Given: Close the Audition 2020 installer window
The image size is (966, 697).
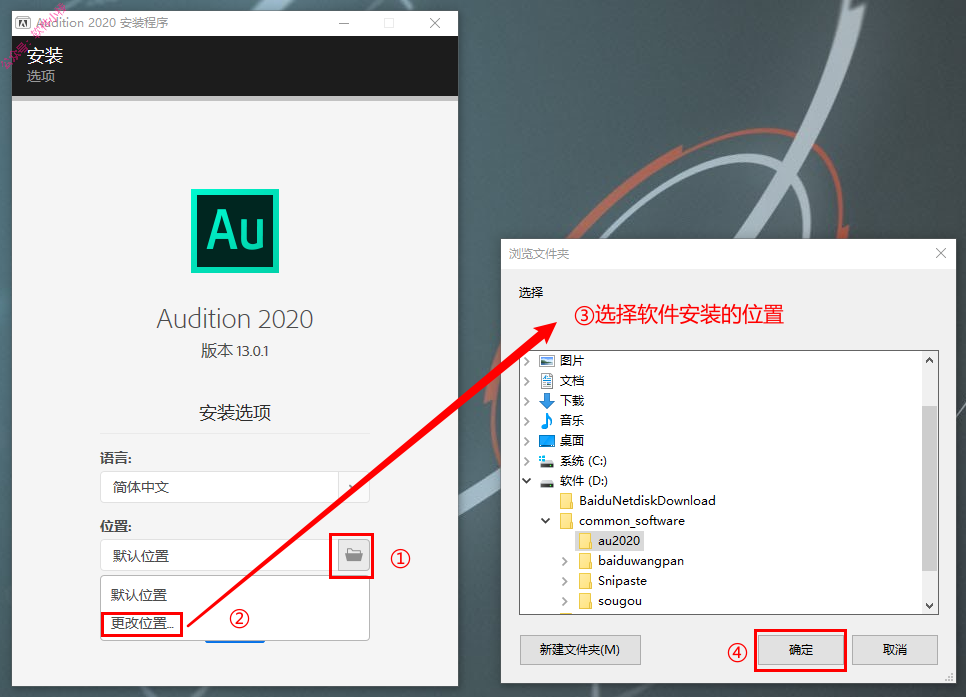Looking at the screenshot, I should pyautogui.click(x=435, y=23).
